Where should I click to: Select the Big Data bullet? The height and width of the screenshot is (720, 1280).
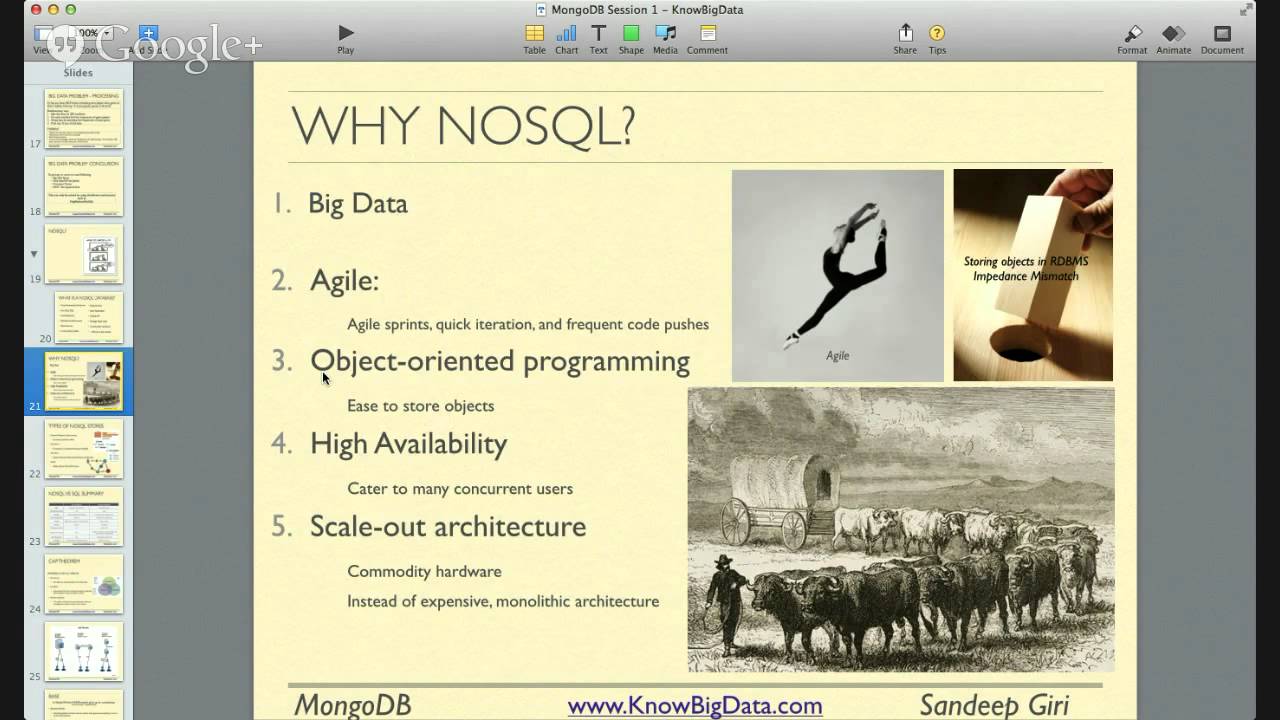(358, 204)
